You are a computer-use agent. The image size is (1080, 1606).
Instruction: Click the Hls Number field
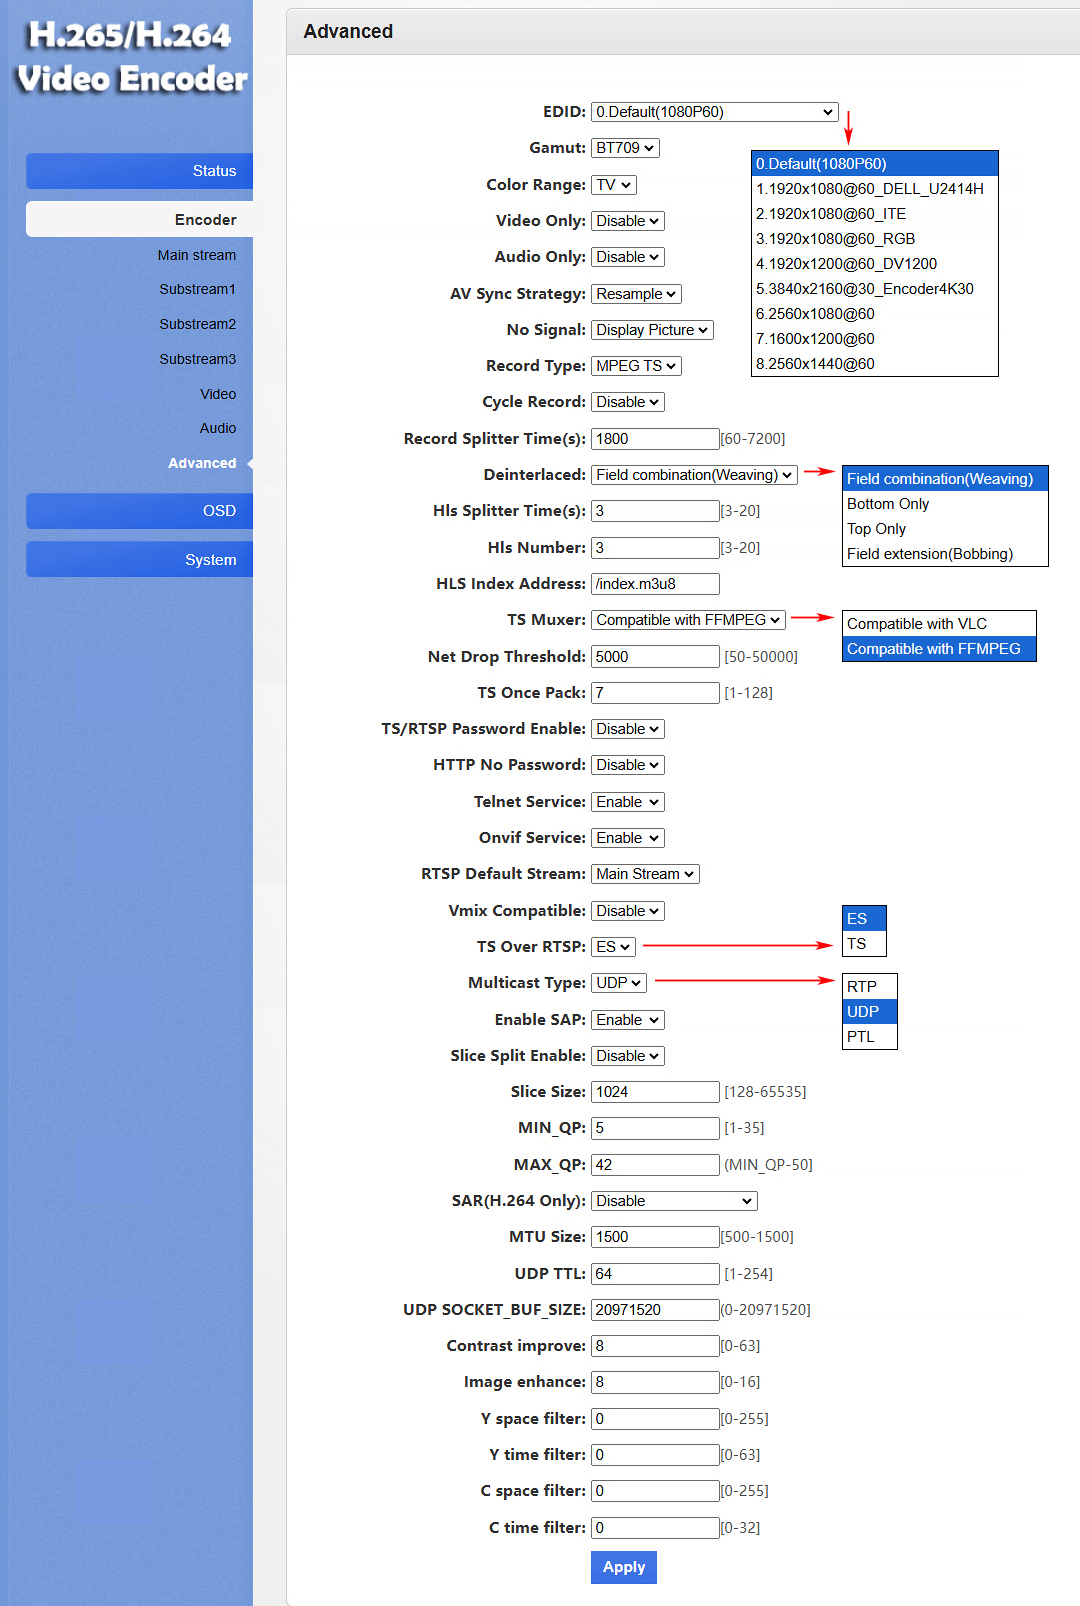click(655, 548)
